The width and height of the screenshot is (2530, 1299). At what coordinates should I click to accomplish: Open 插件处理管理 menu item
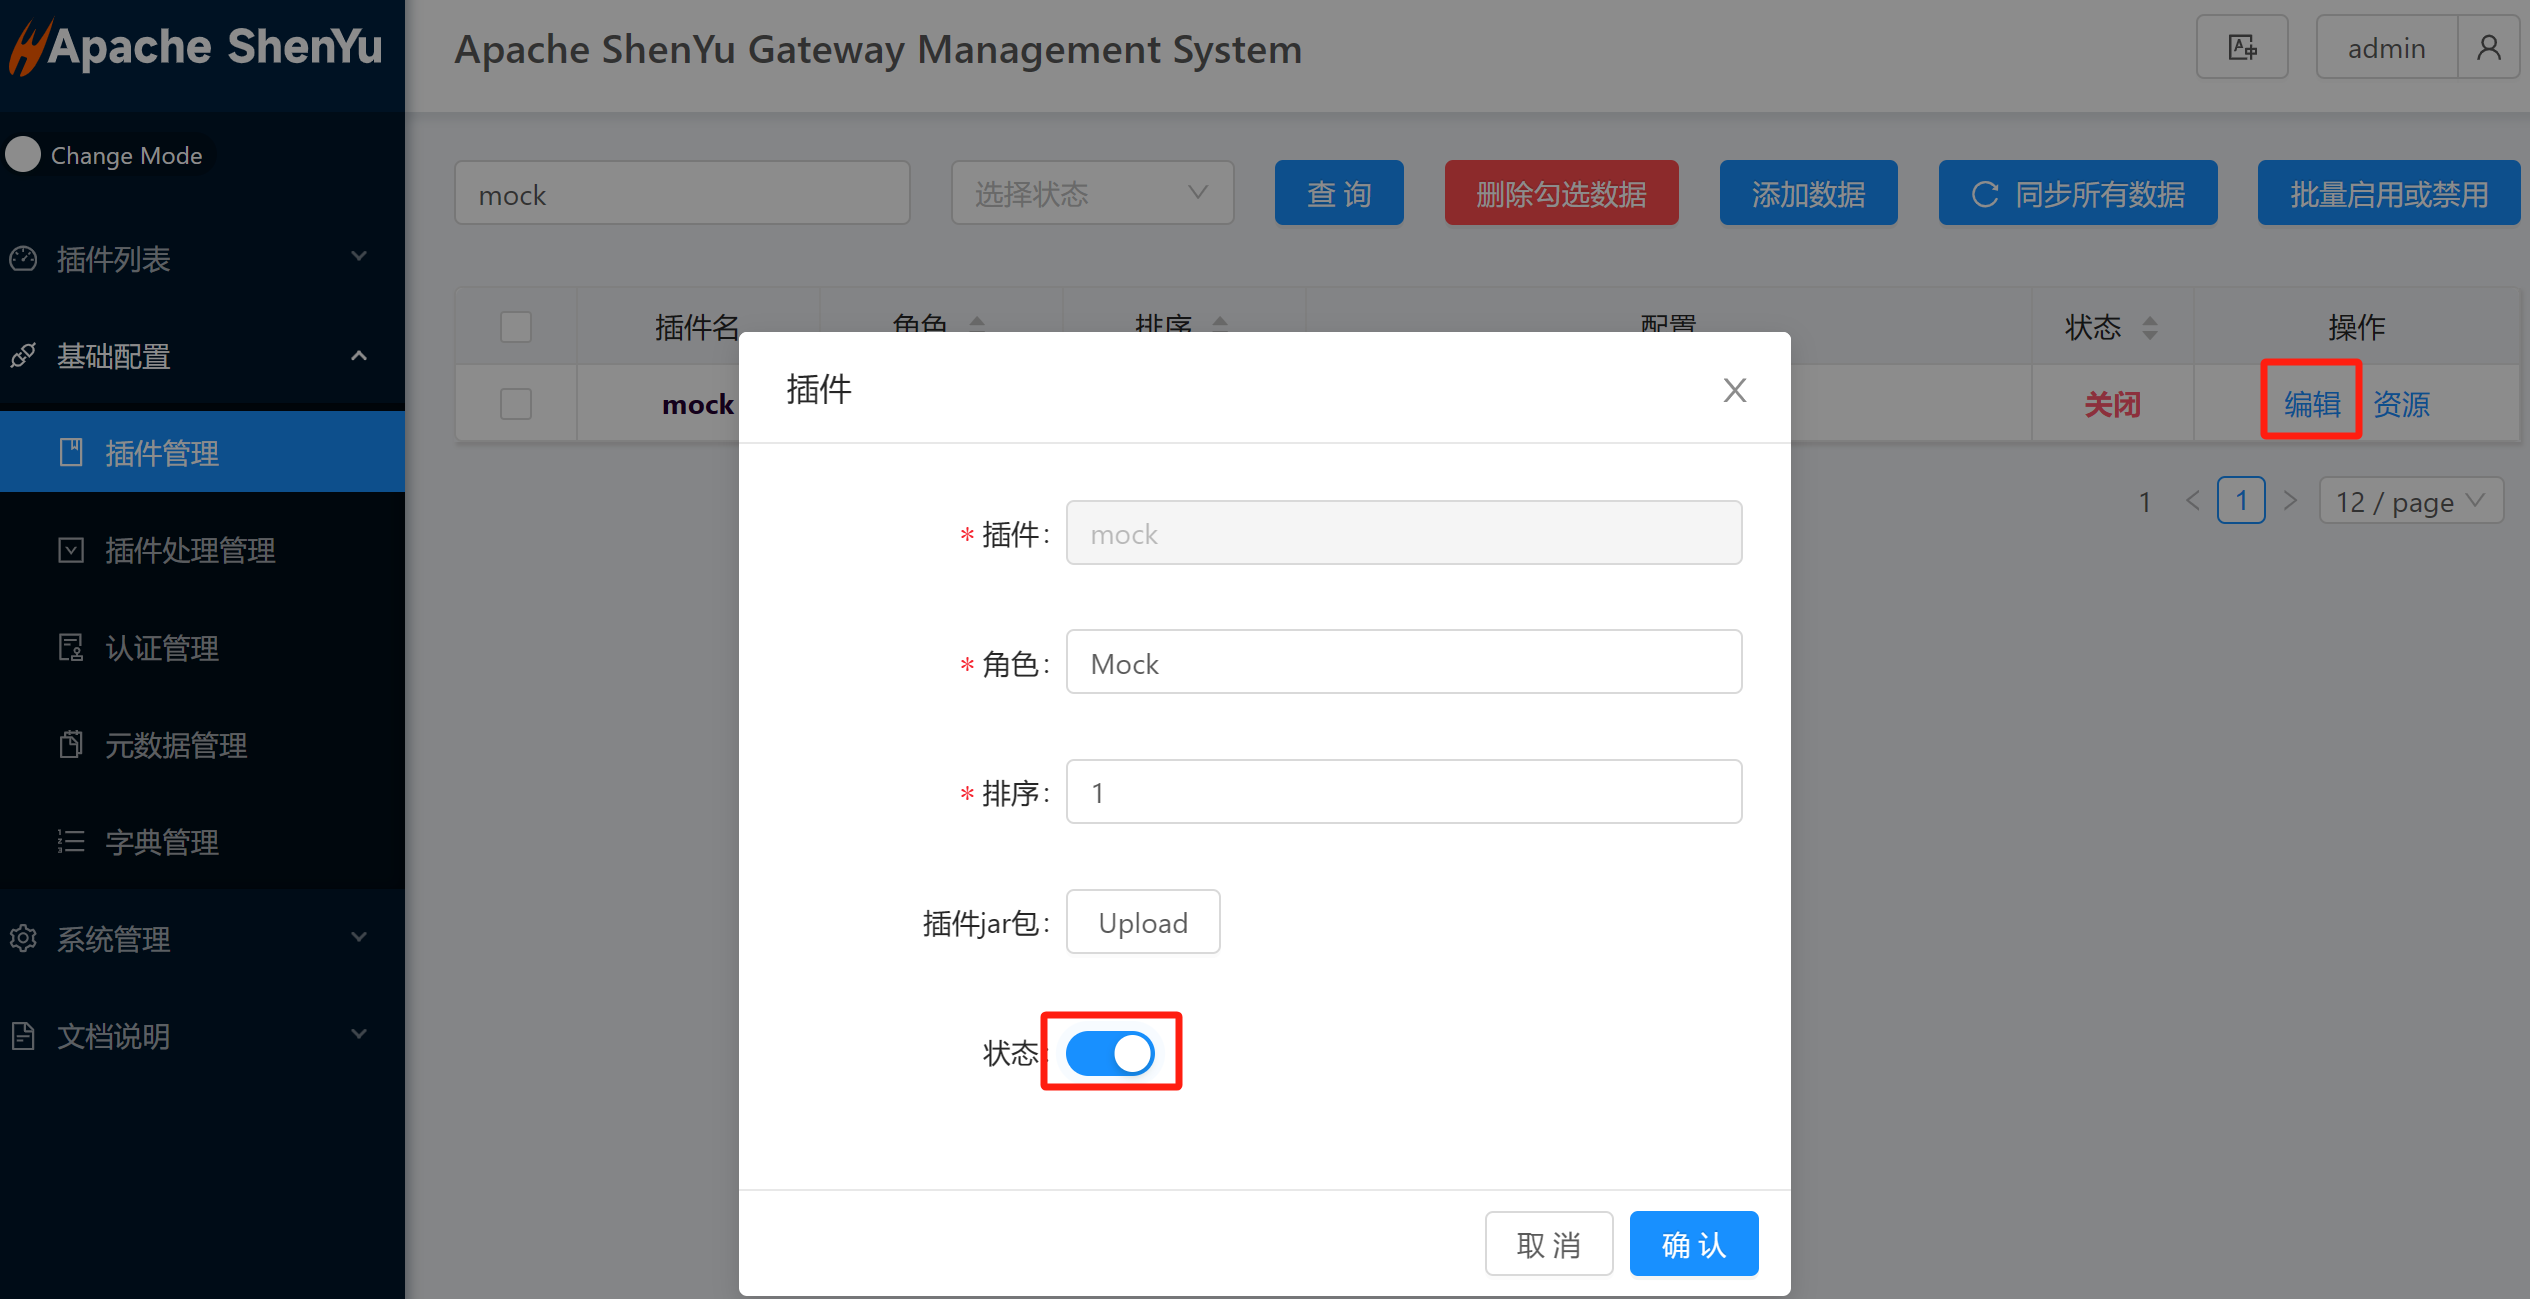(202, 549)
